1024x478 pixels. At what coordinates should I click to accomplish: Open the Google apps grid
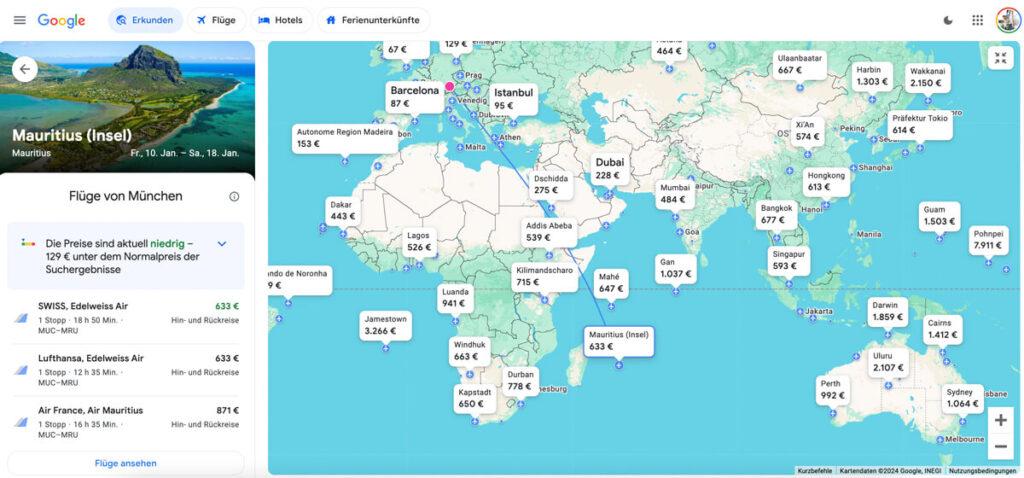[x=977, y=20]
